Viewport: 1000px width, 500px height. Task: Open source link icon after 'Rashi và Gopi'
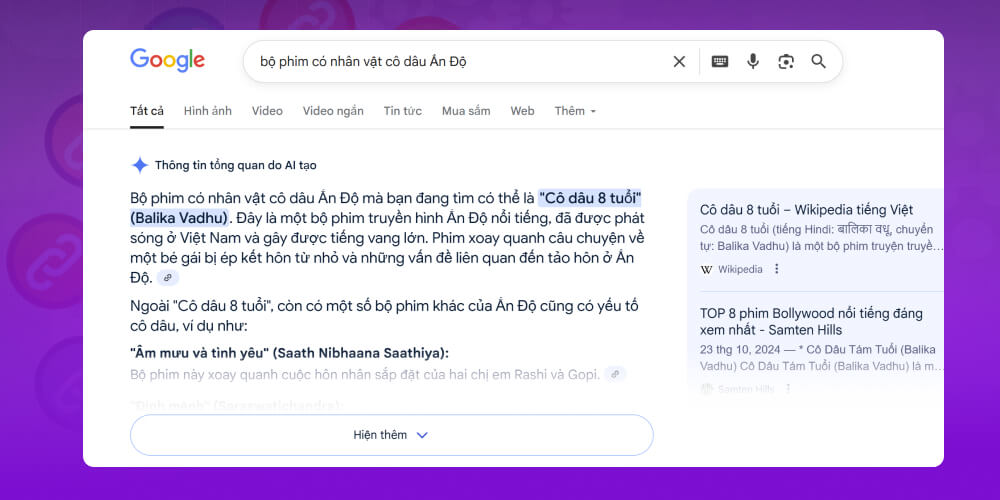(615, 374)
